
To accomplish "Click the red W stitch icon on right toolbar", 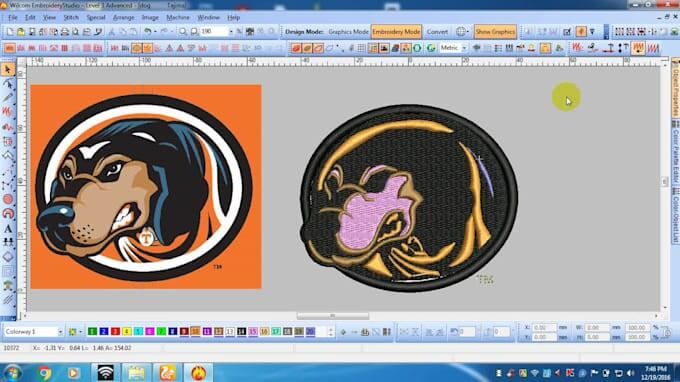I will pyautogui.click(x=577, y=47).
